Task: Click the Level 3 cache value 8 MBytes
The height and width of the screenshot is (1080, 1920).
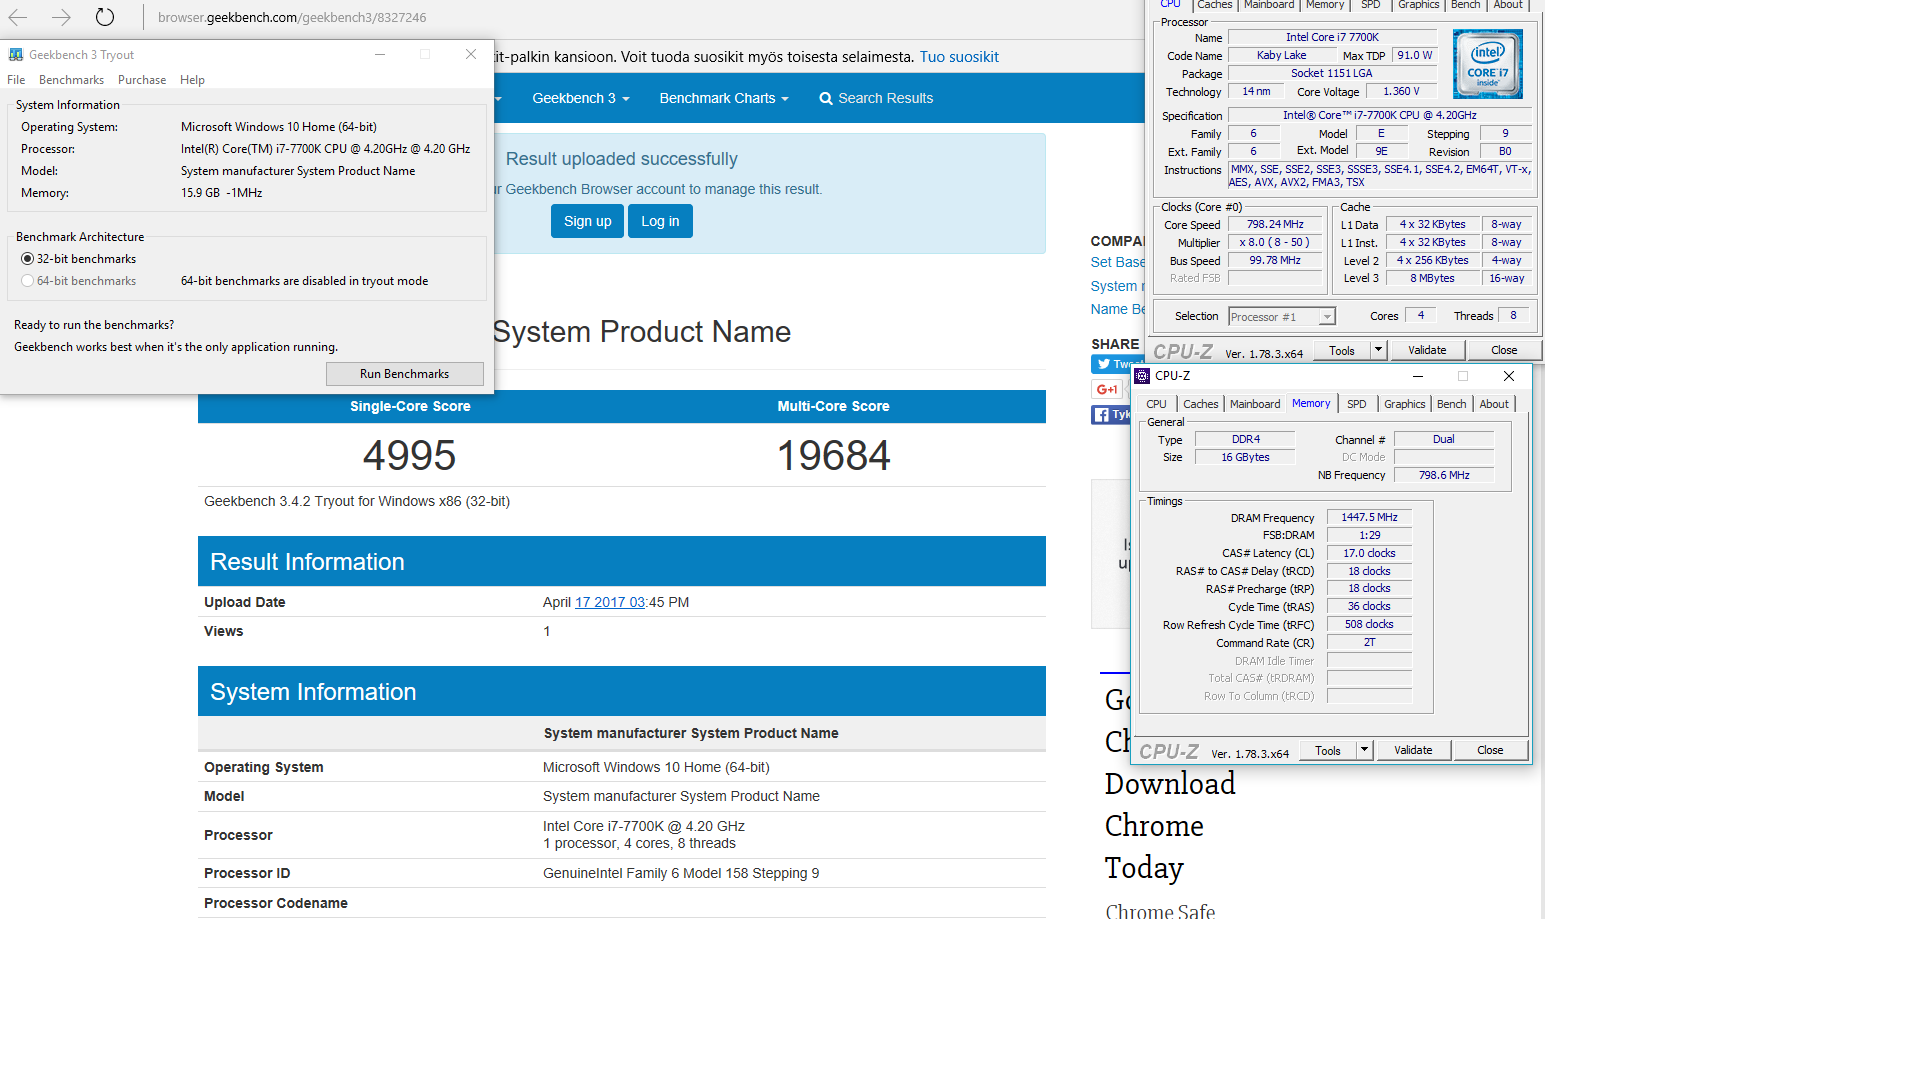Action: (1432, 278)
